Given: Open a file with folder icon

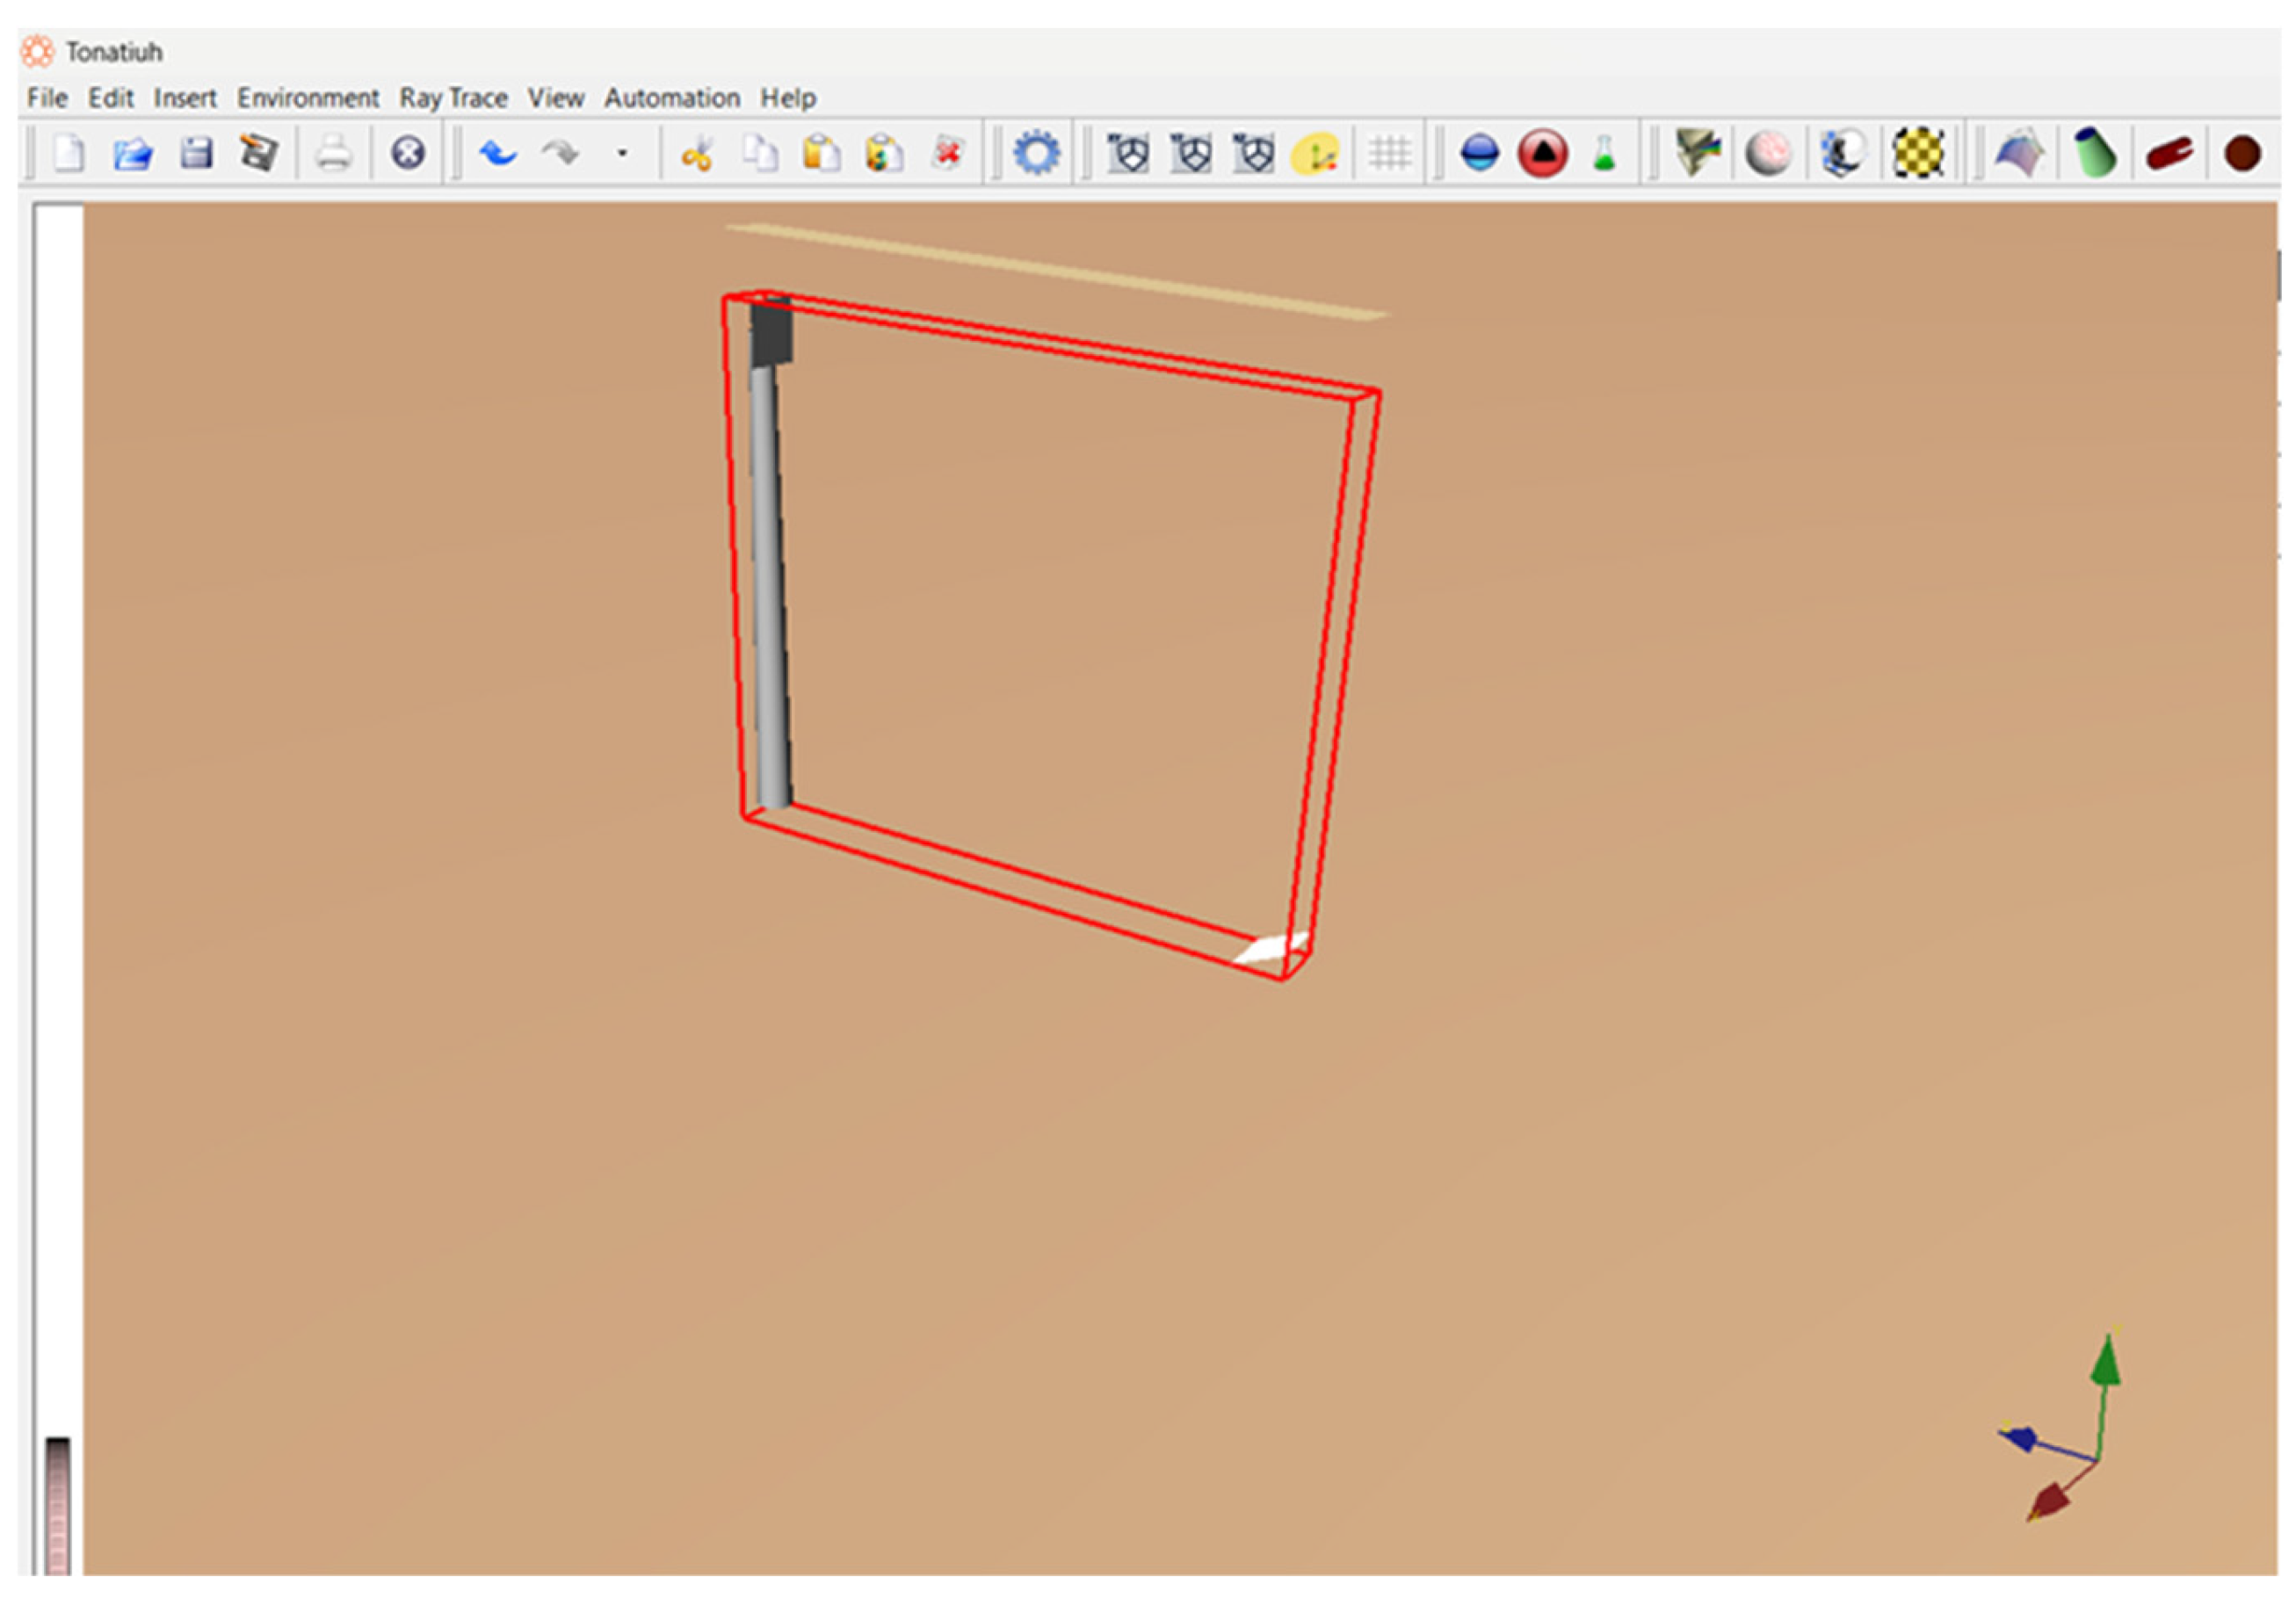Looking at the screenshot, I should 132,154.
